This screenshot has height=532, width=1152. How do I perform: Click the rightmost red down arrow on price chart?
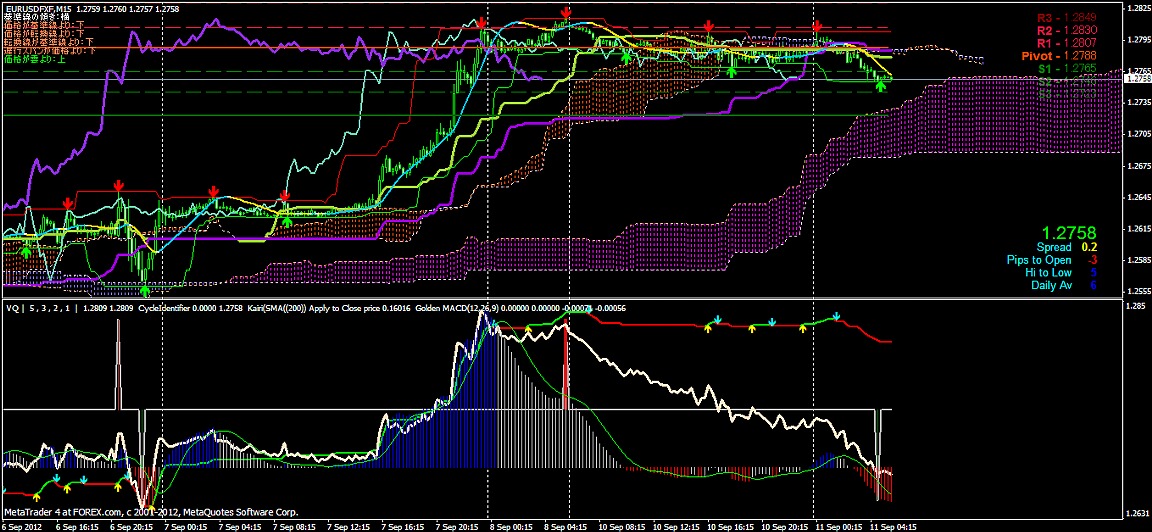[x=817, y=25]
